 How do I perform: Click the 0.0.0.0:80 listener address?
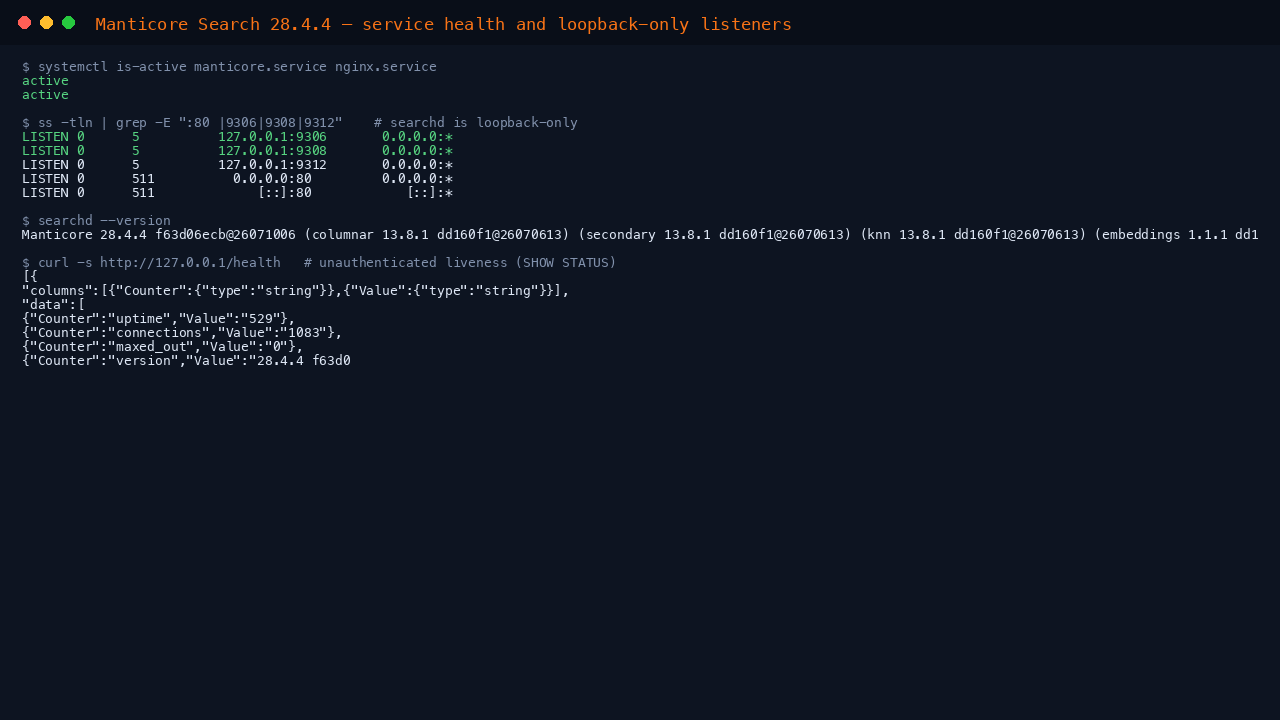click(x=272, y=179)
